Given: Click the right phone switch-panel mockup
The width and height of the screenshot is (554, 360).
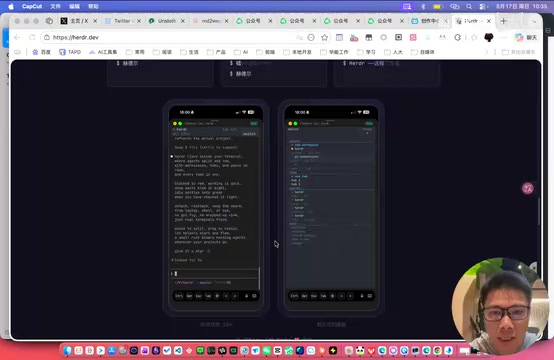Looking at the screenshot, I should [331, 208].
